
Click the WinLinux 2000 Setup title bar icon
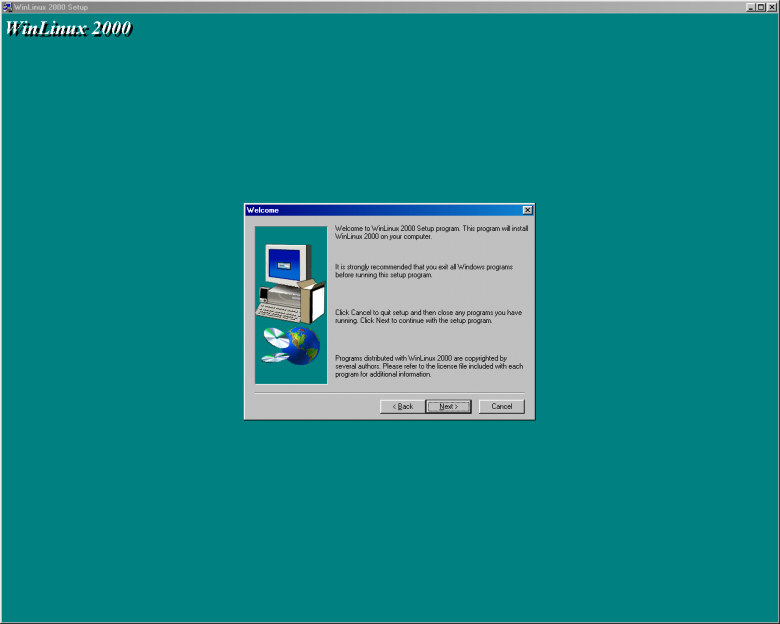point(7,7)
